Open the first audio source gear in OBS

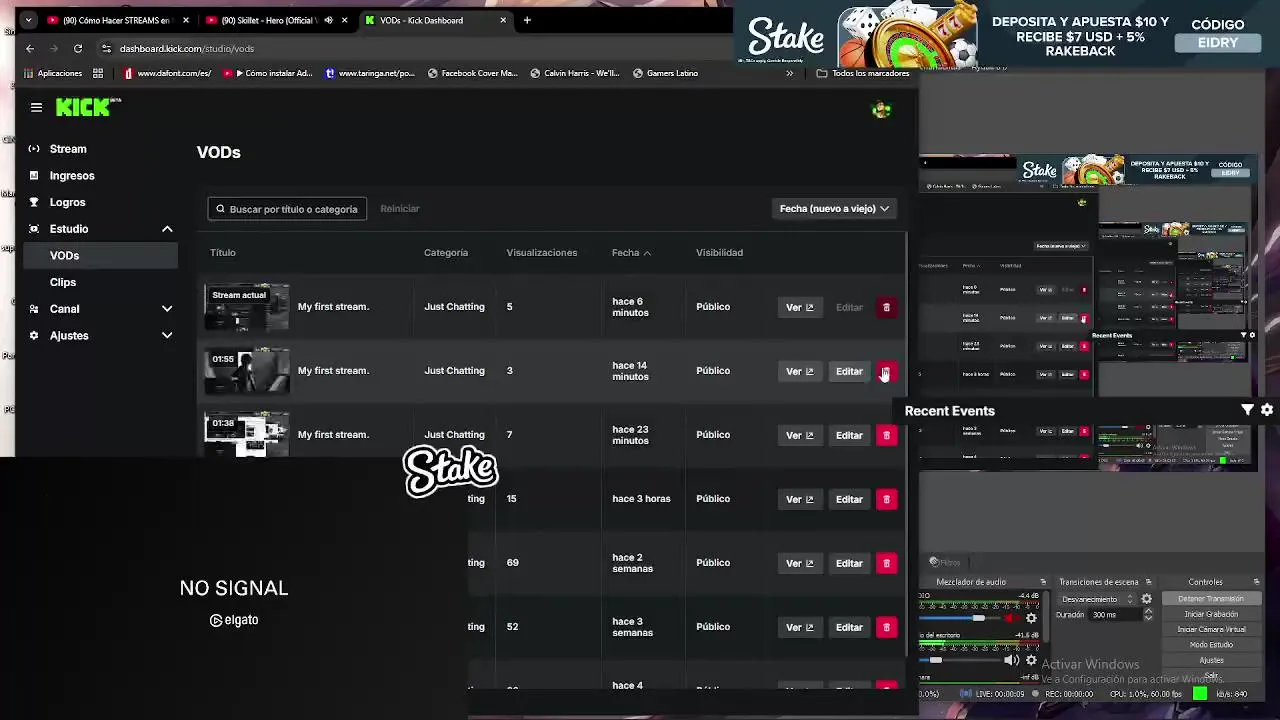[x=1031, y=618]
